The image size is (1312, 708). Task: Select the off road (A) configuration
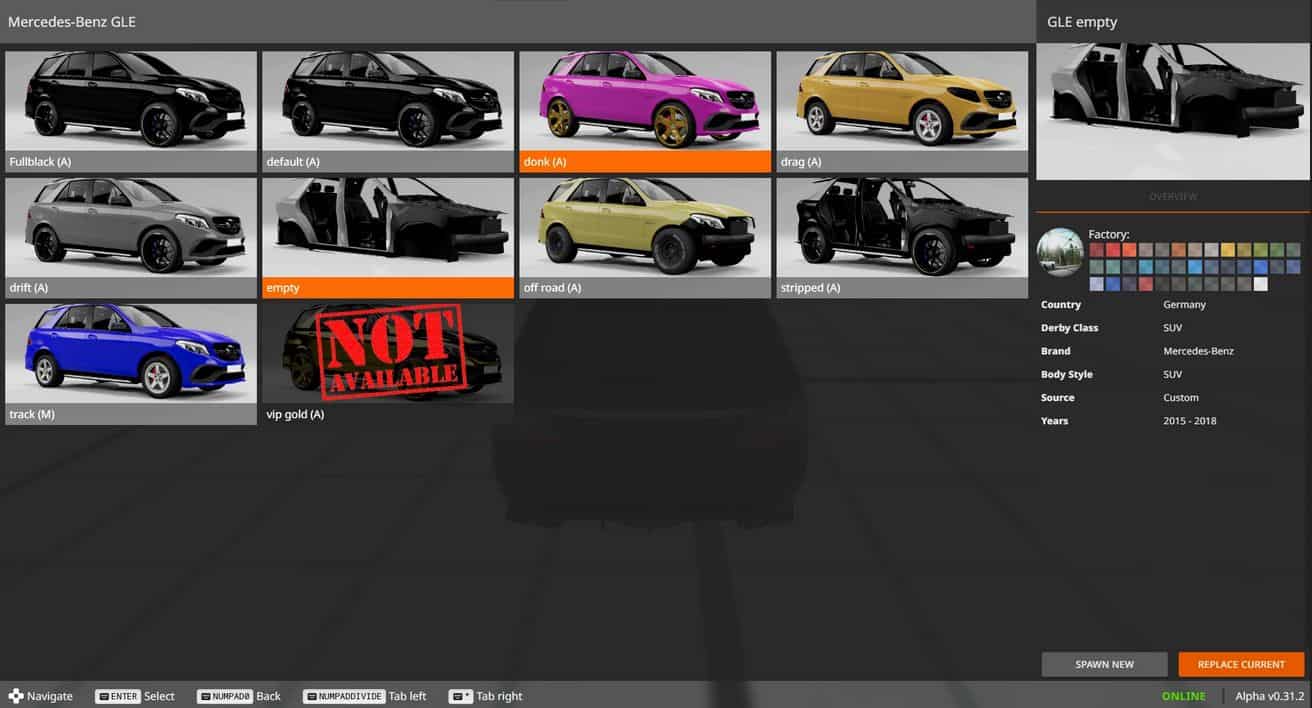pyautogui.click(x=645, y=237)
